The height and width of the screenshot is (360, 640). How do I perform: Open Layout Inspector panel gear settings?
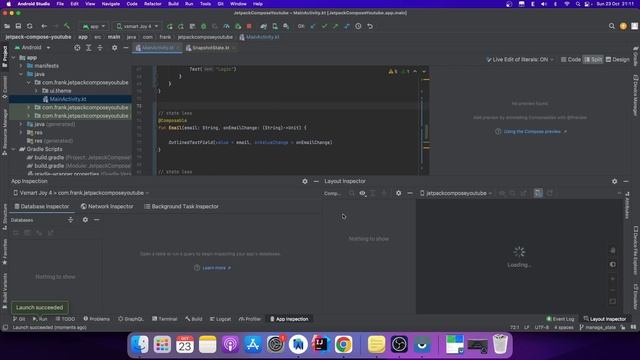[x=614, y=181]
